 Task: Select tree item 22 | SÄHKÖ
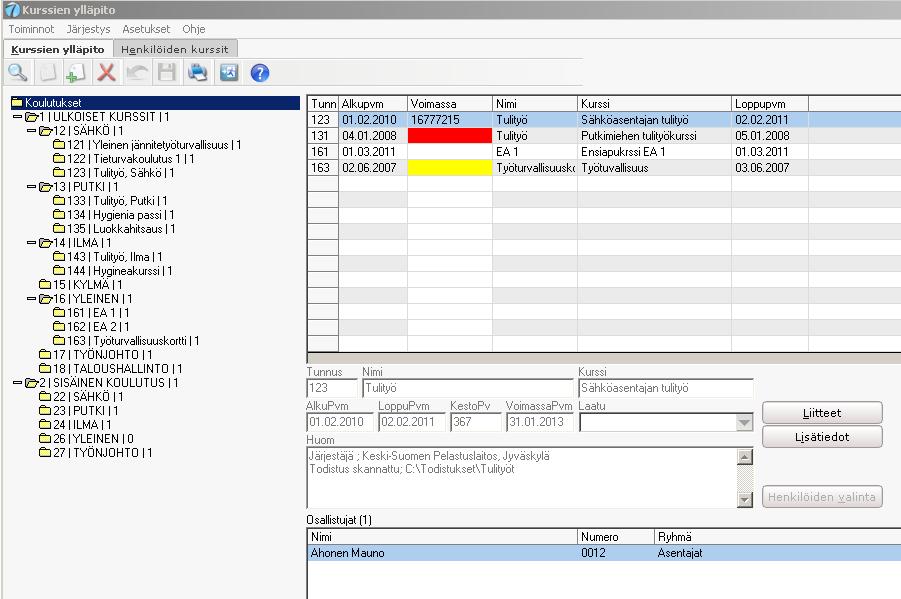(x=88, y=397)
